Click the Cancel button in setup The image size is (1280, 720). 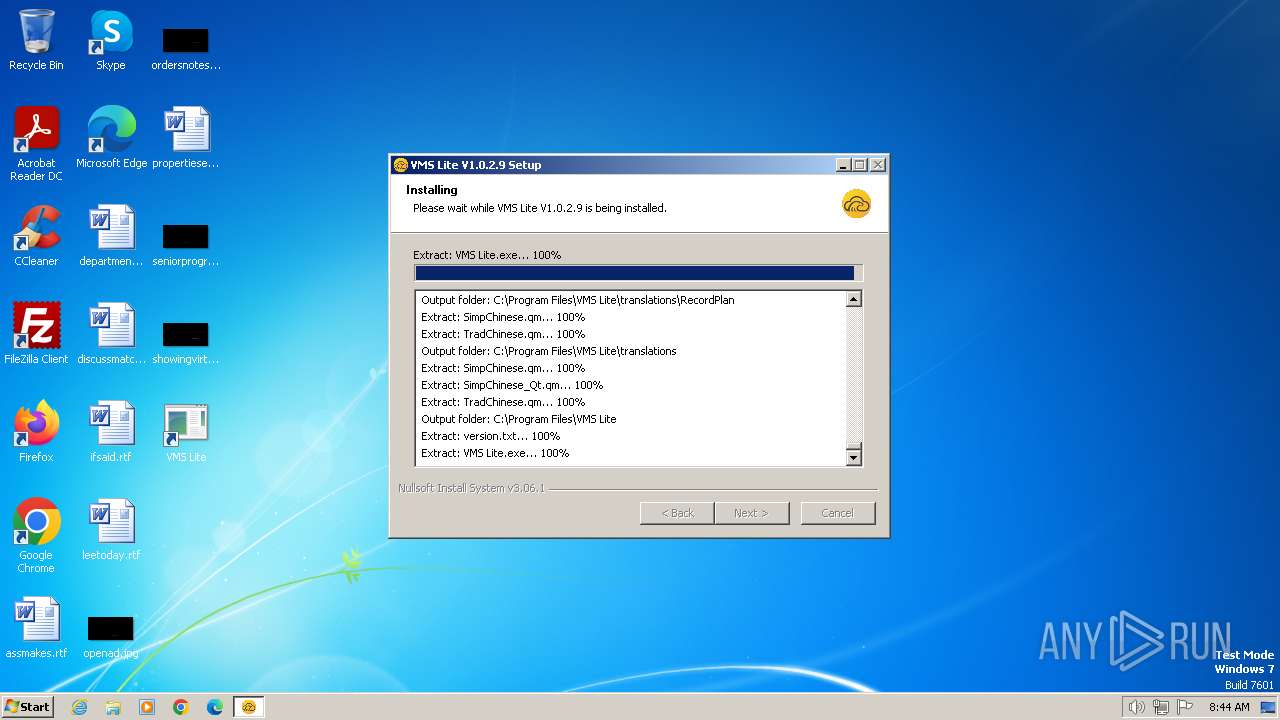838,513
